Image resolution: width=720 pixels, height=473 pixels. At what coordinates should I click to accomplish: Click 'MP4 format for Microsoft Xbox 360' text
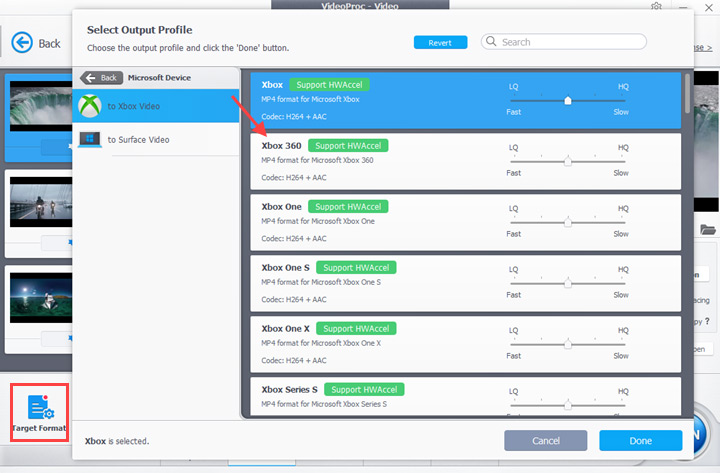pyautogui.click(x=317, y=160)
